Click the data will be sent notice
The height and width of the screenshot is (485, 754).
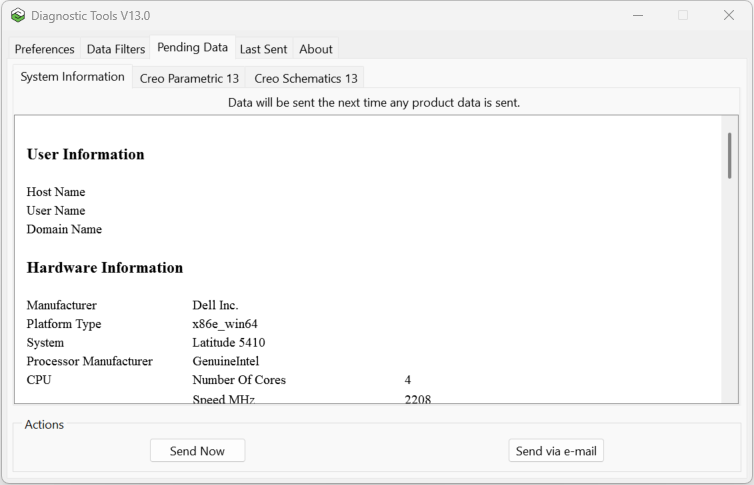coord(374,102)
